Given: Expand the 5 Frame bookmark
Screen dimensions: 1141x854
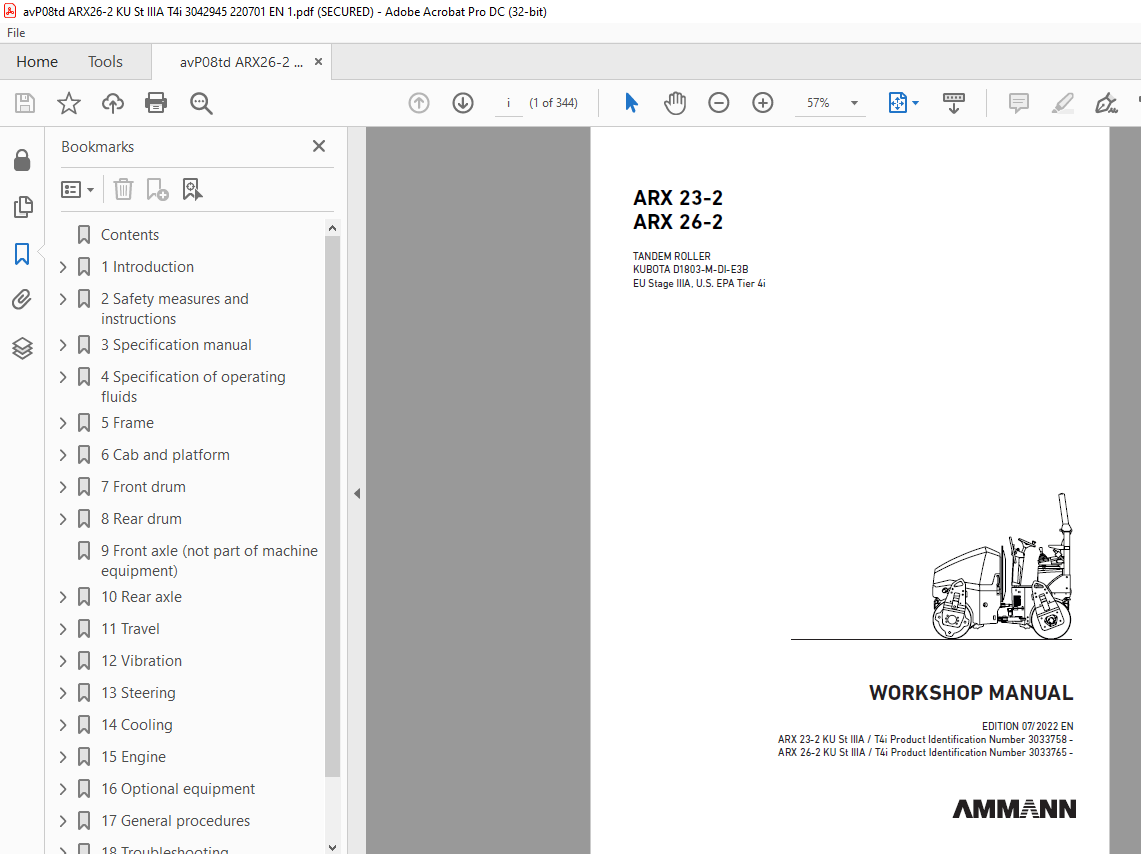Looking at the screenshot, I should pyautogui.click(x=63, y=423).
